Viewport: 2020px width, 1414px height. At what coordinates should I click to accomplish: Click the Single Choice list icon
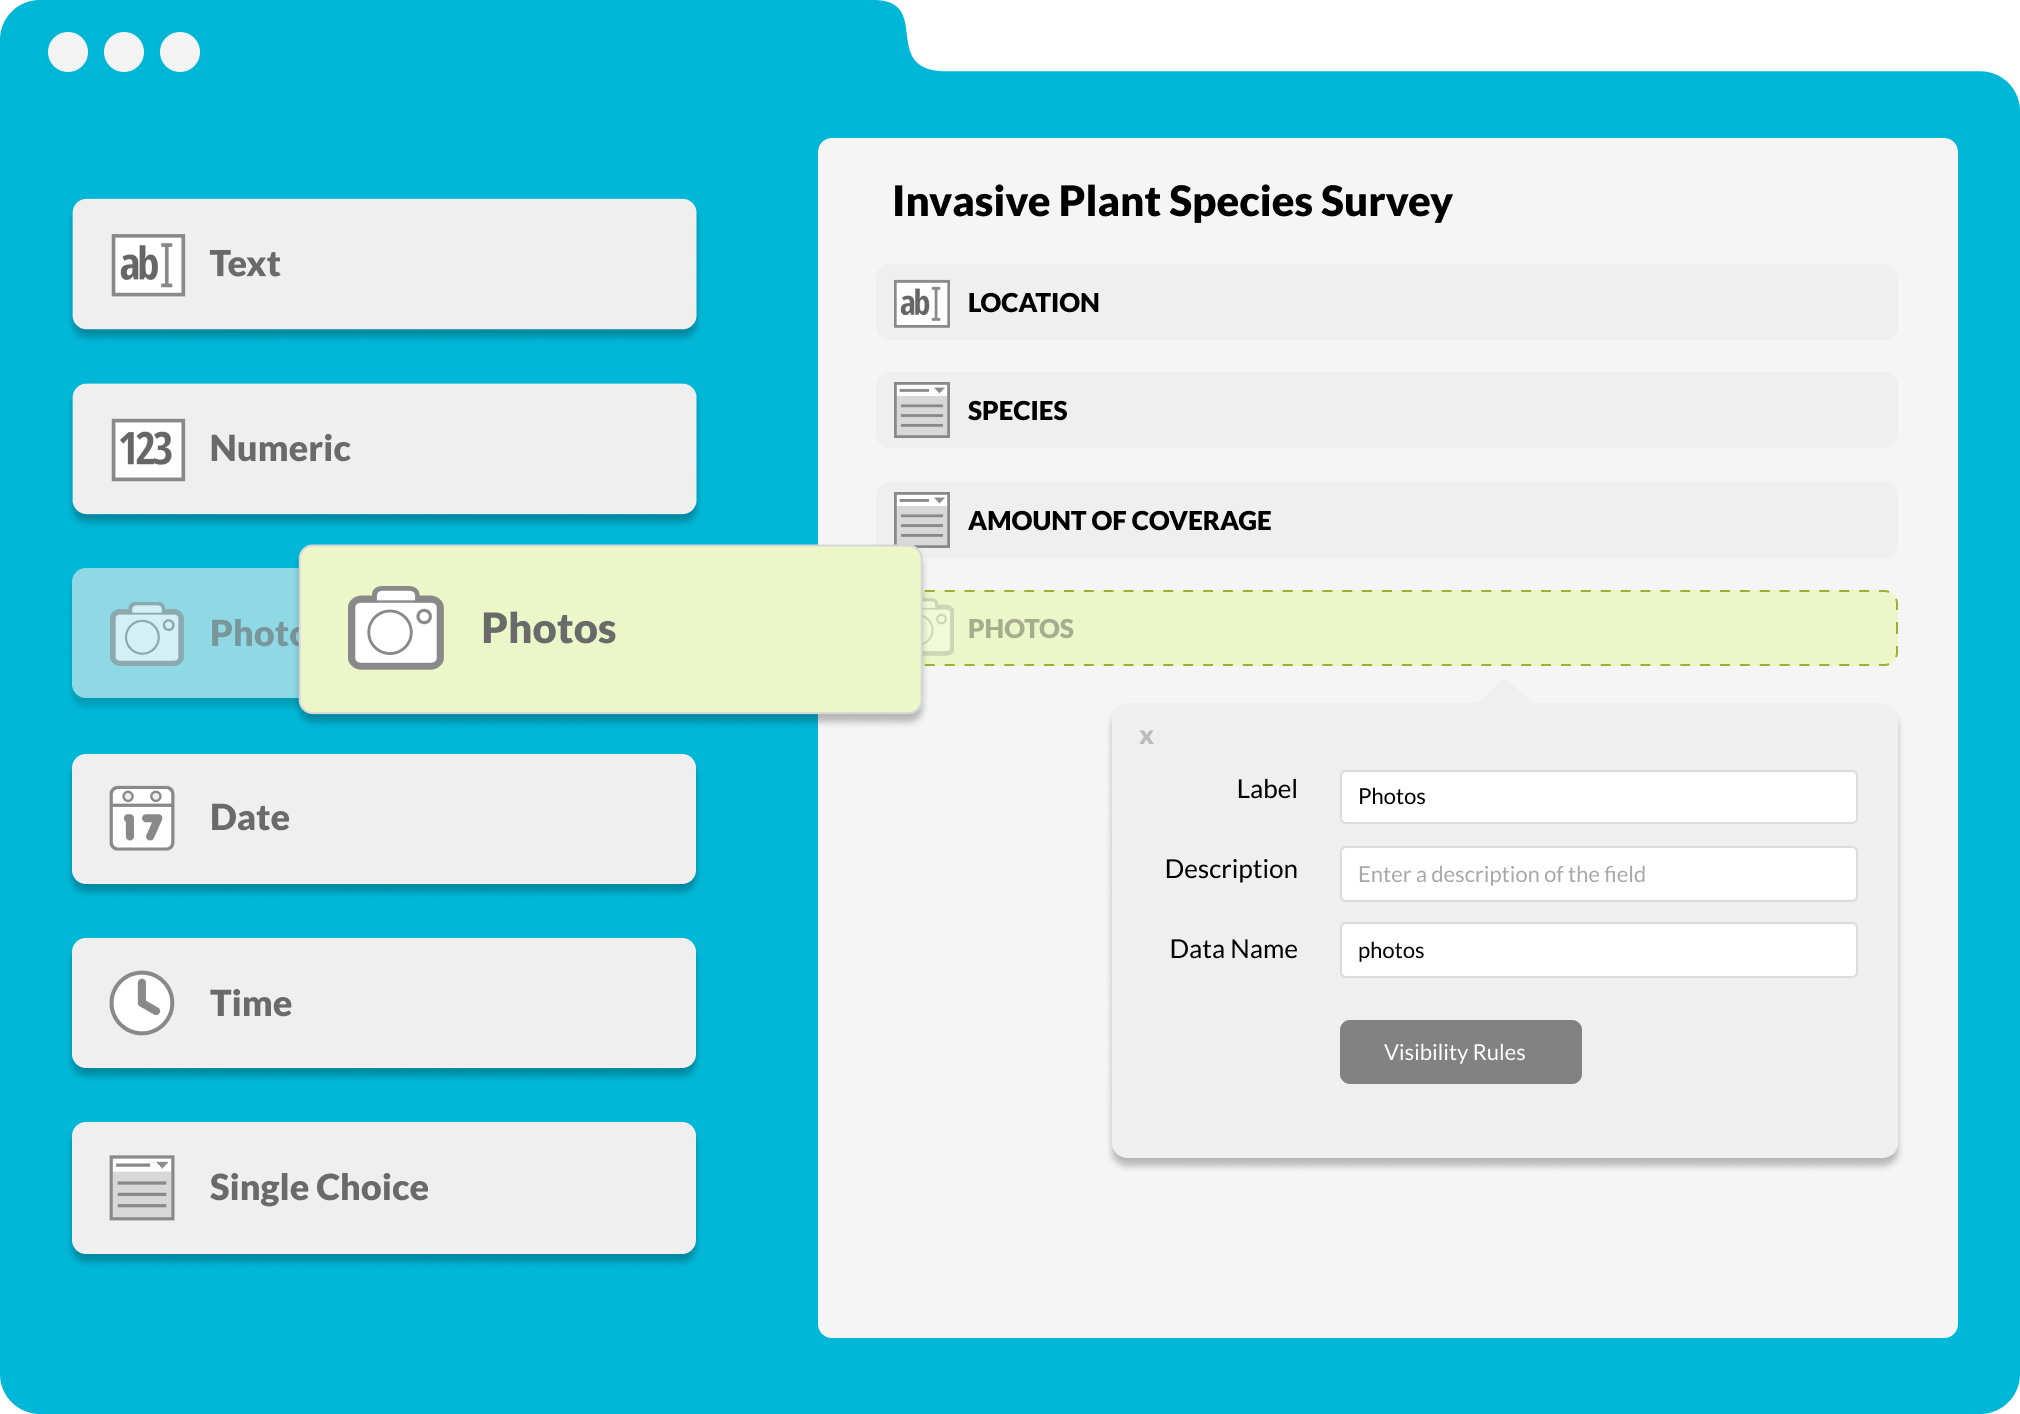coord(142,1187)
